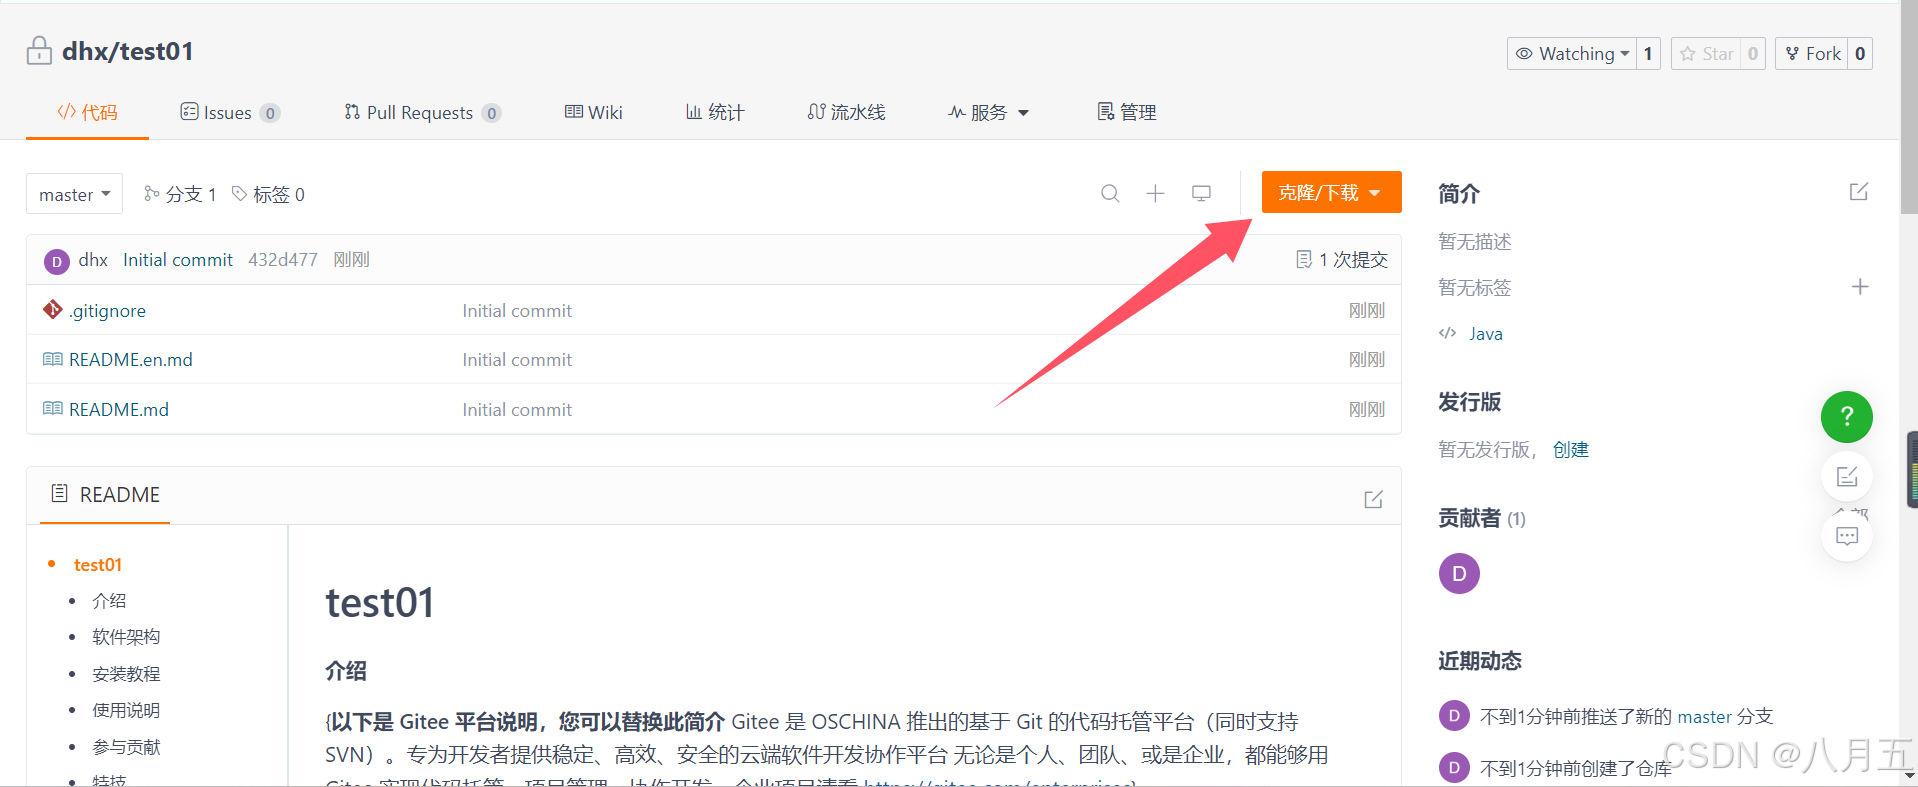Open the Initial commit message in header row
Viewport: 1918px width, 787px height.
pos(178,260)
